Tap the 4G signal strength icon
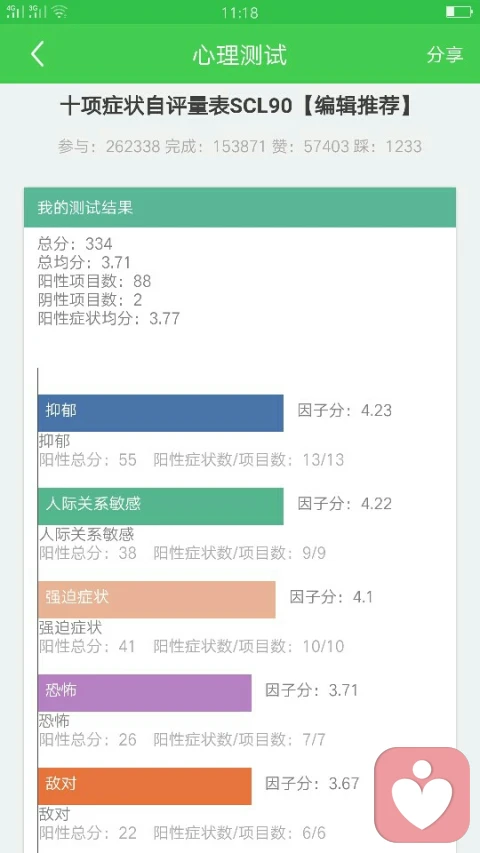The image size is (480, 853). coord(15,11)
